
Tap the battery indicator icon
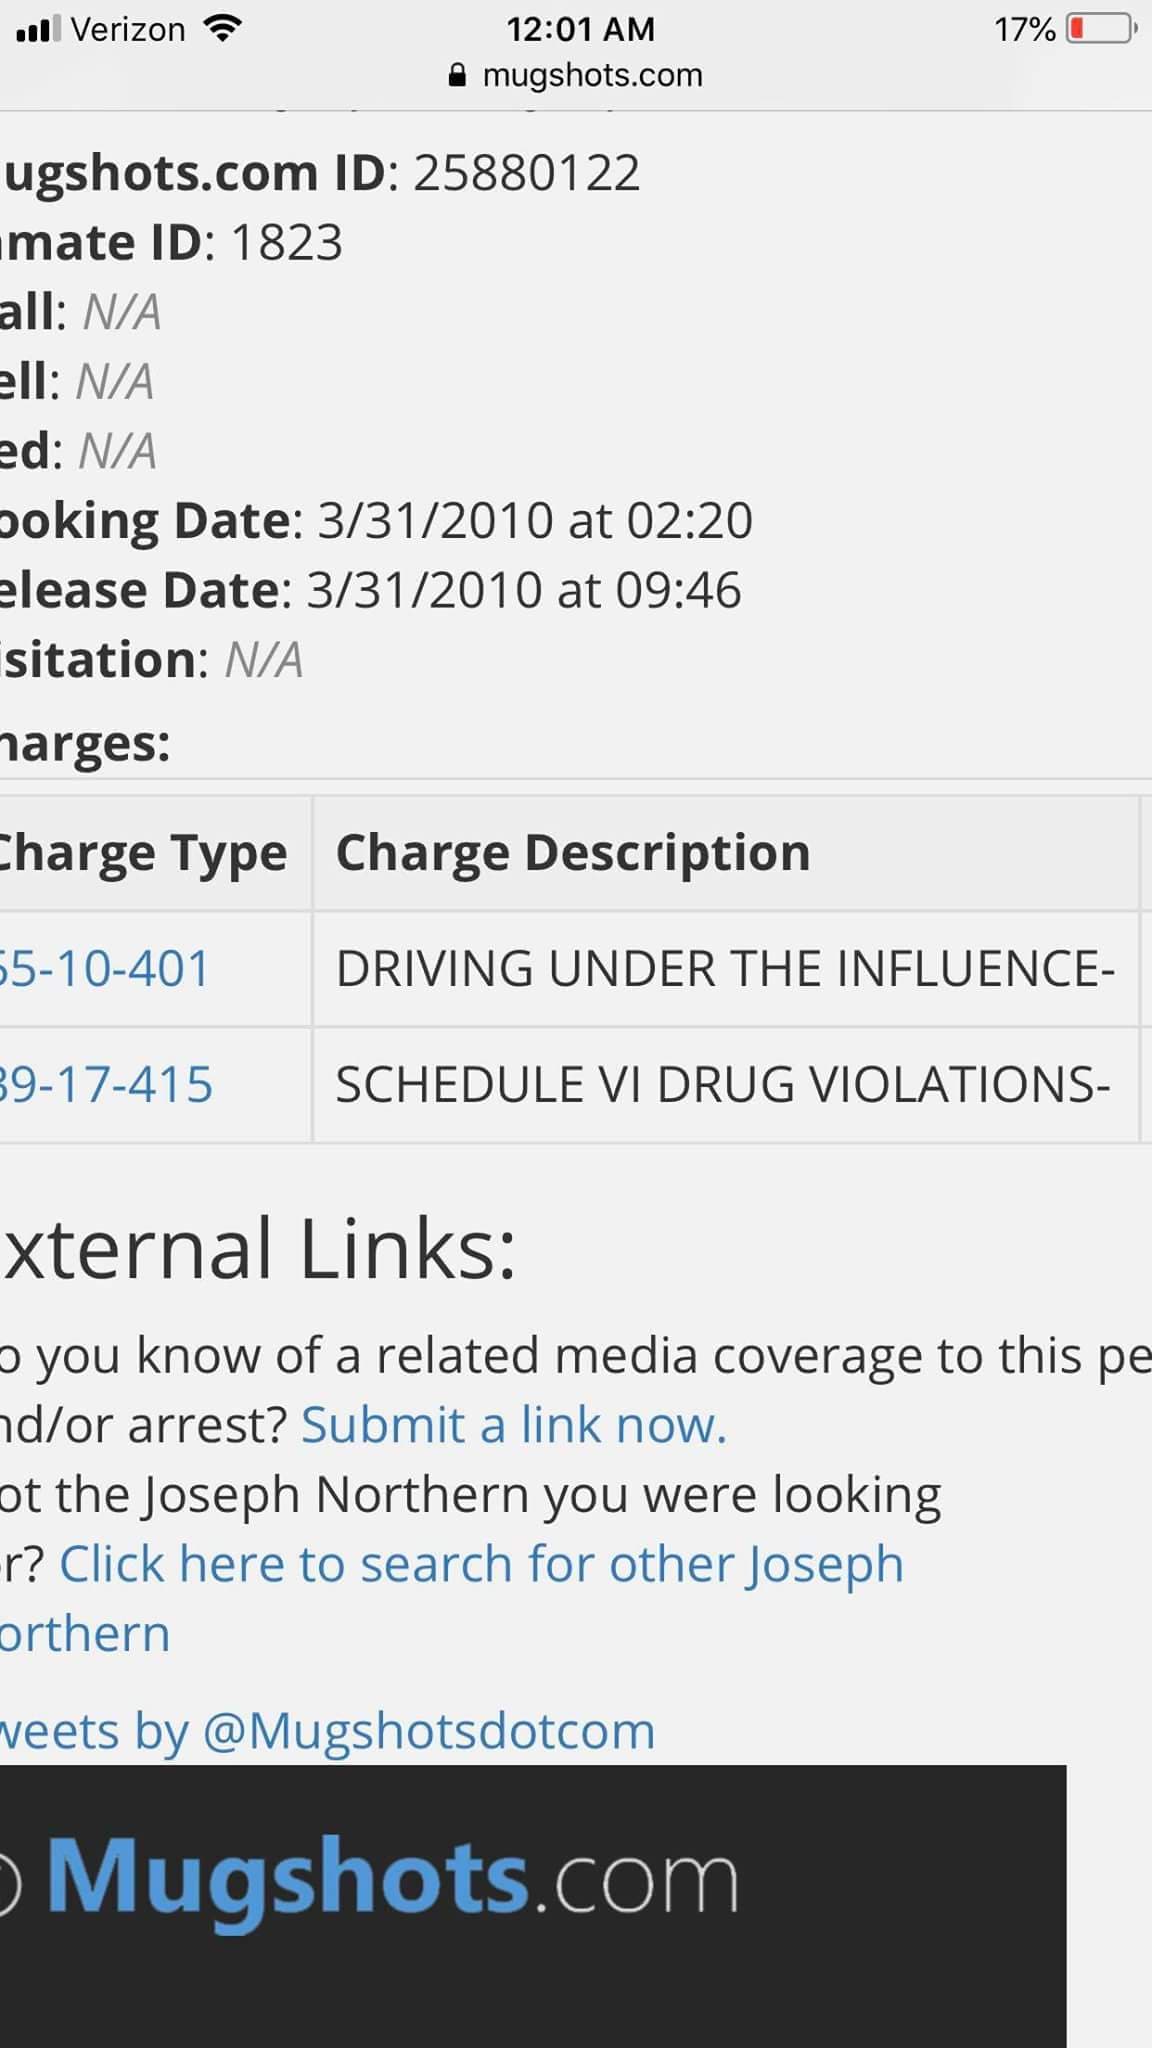click(x=1102, y=28)
